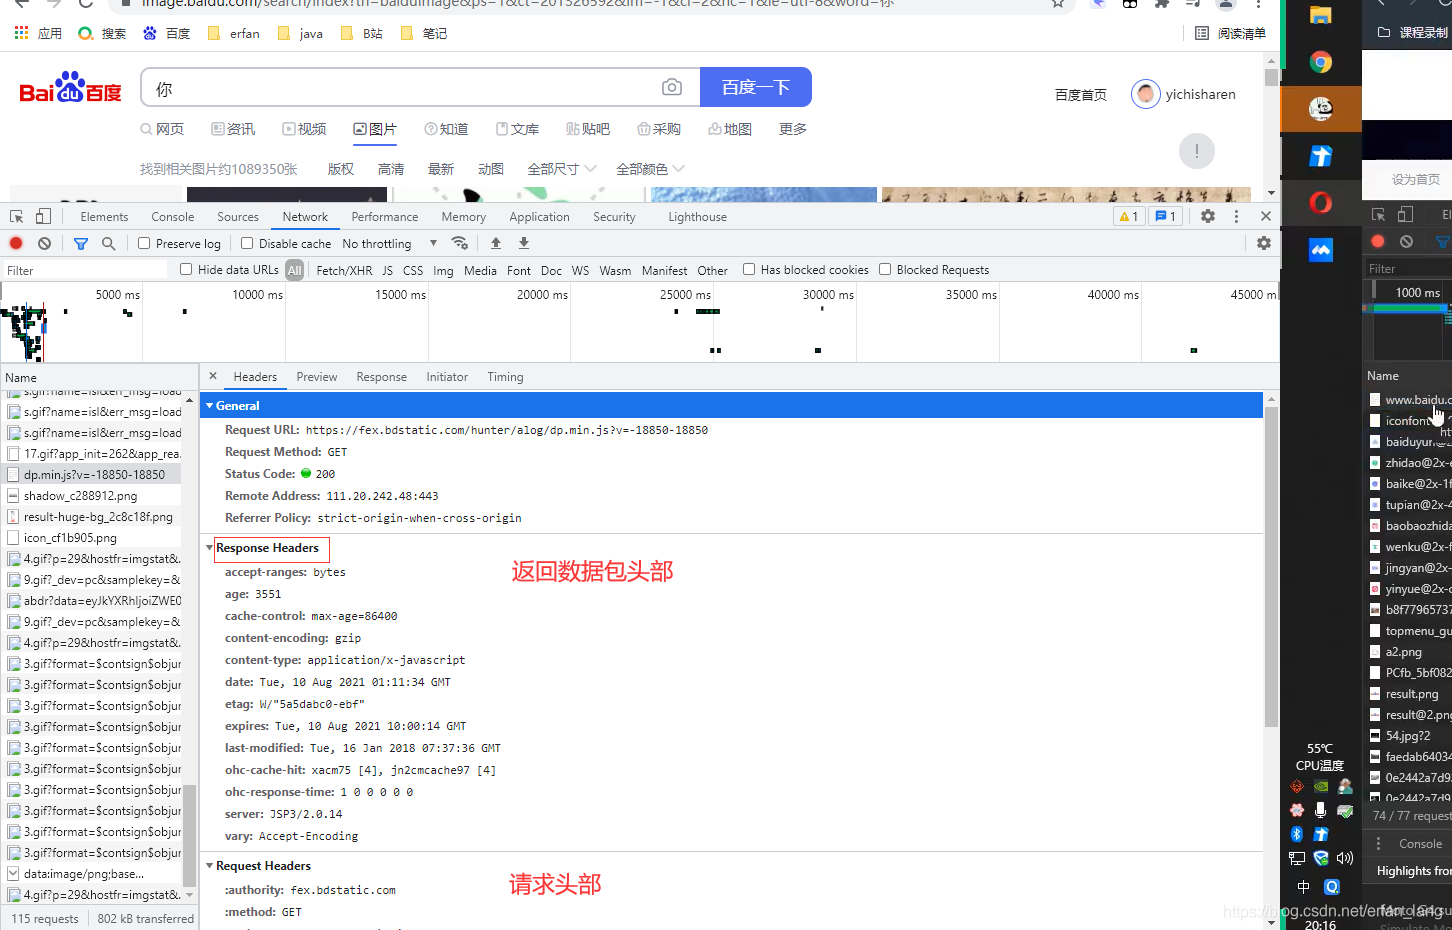This screenshot has height=930, width=1452.
Task: Clear the network log
Action: coord(44,243)
